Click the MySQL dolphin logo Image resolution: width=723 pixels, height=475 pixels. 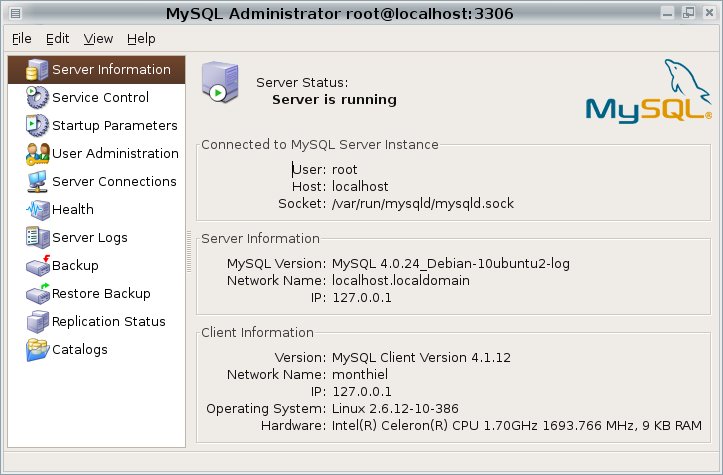point(648,90)
